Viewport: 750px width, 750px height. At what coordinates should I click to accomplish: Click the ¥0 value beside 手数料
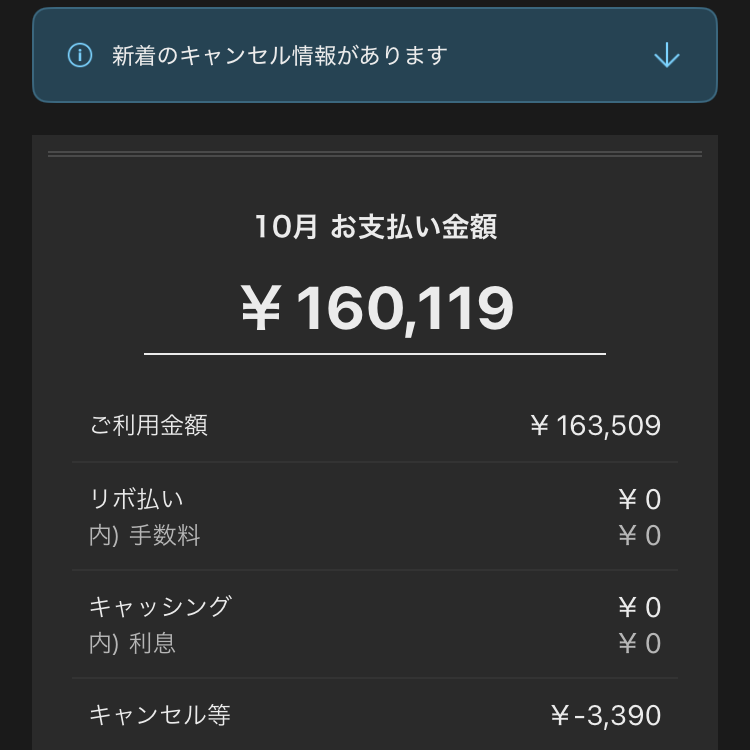coord(639,536)
